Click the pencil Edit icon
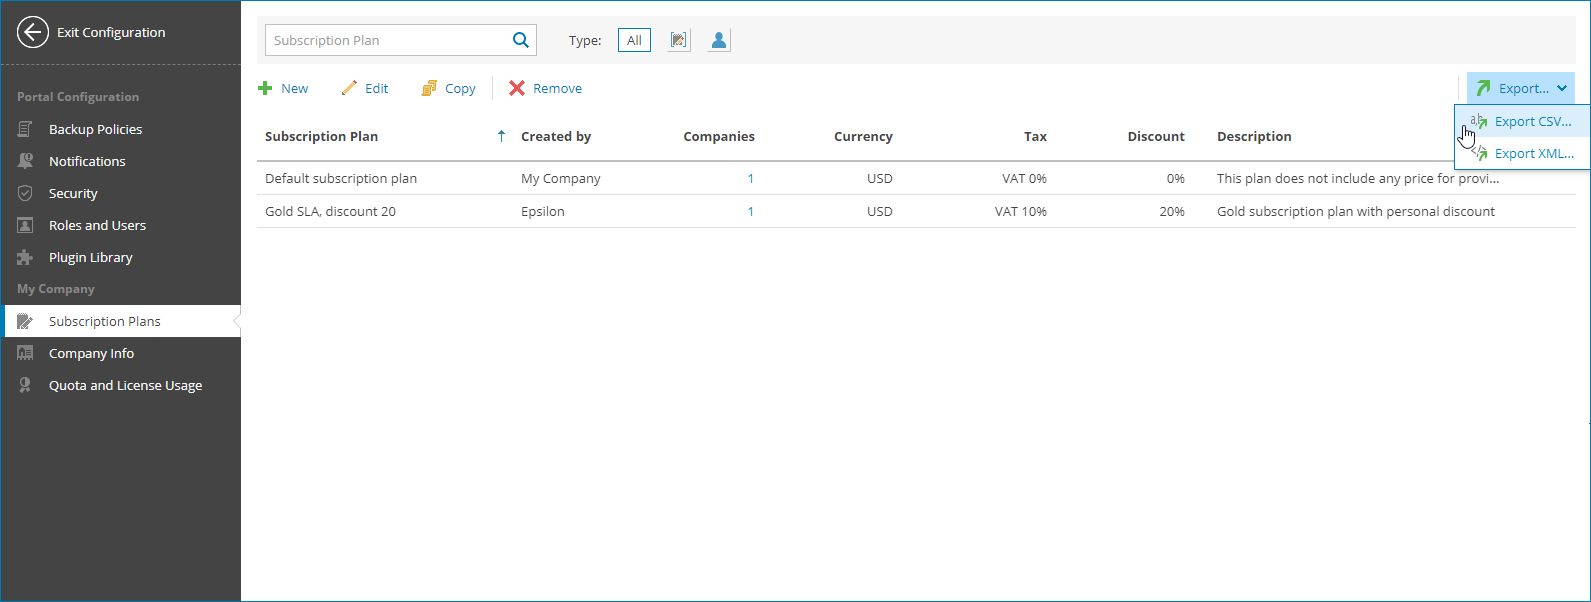The height and width of the screenshot is (602, 1591). pos(349,88)
